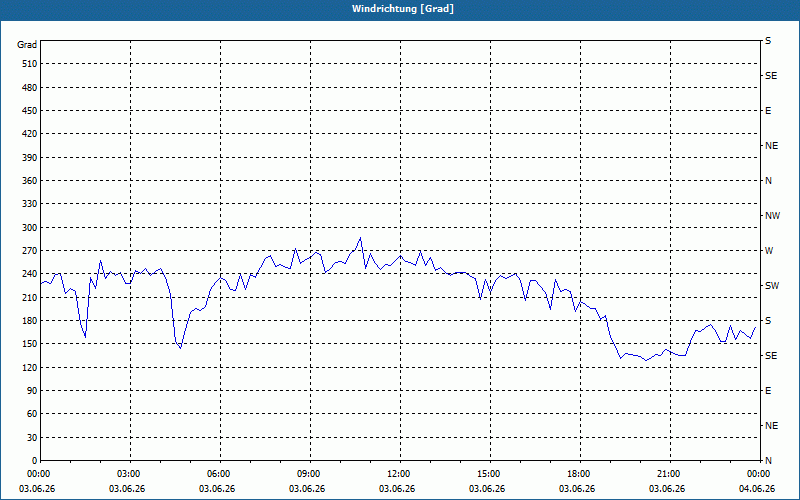800x500 pixels.
Task: Click the 'Grad' unit label on the left axis
Action: [x=27, y=45]
